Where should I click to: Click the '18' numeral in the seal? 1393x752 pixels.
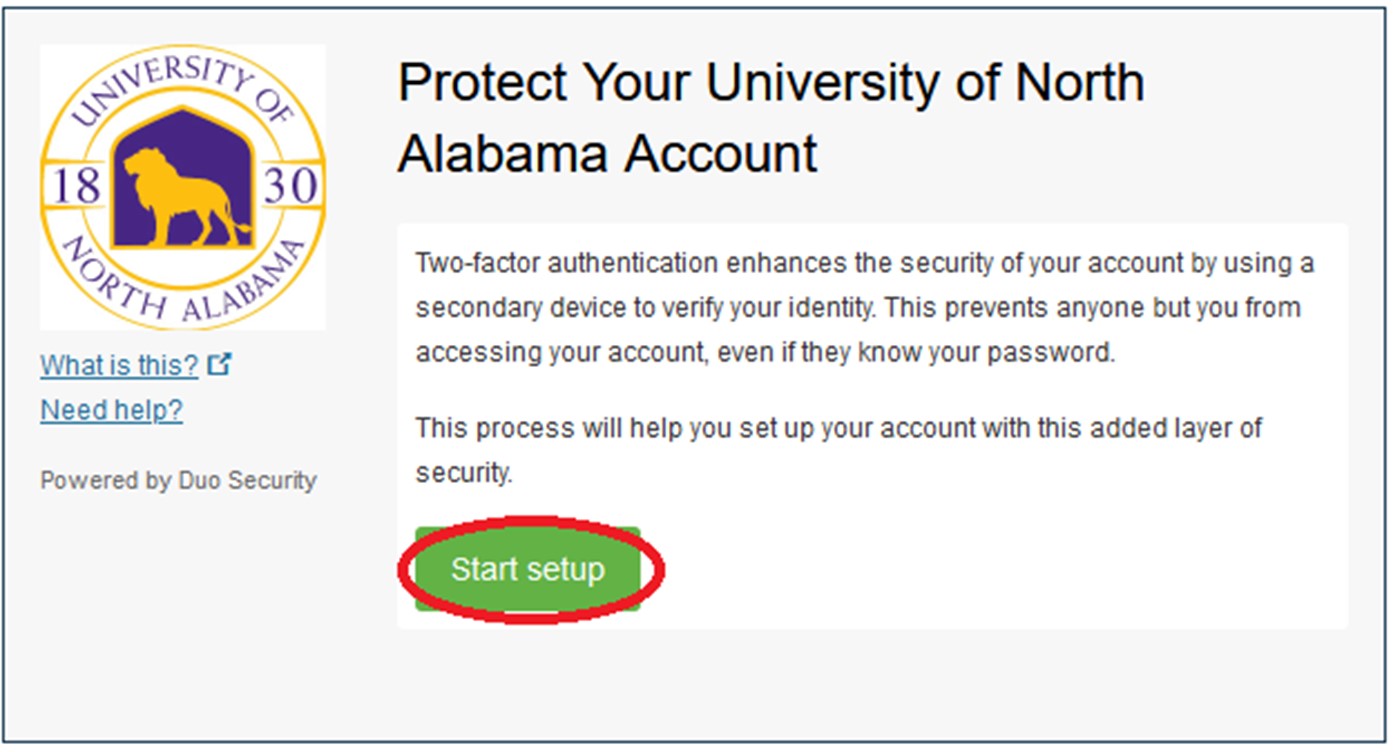click(x=75, y=185)
